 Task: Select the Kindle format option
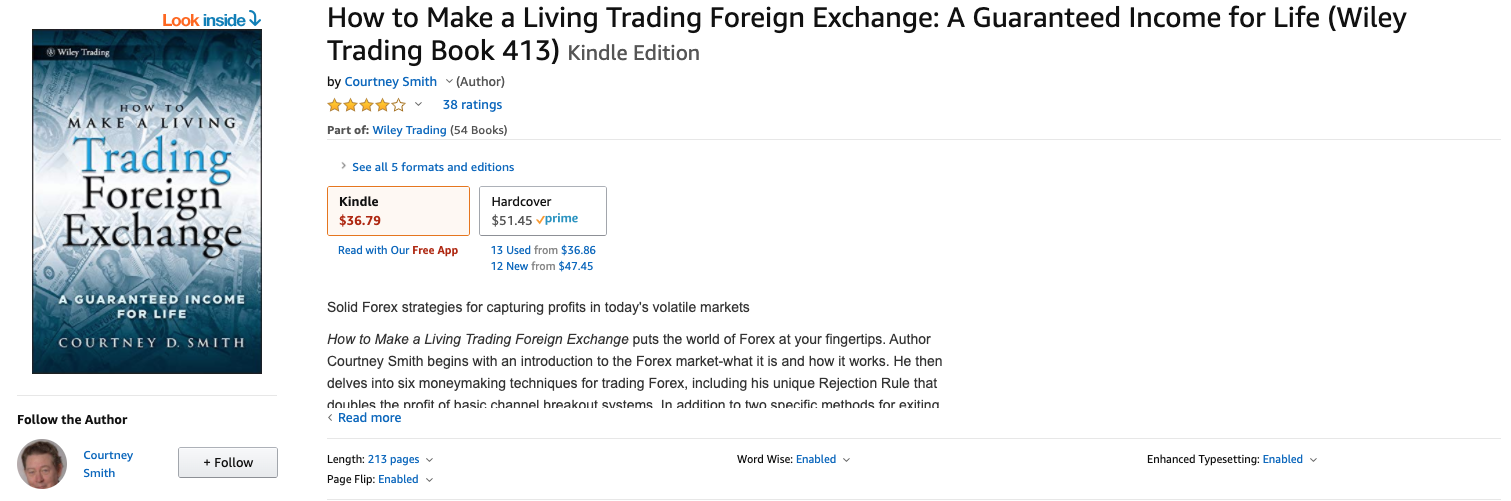tap(398, 211)
